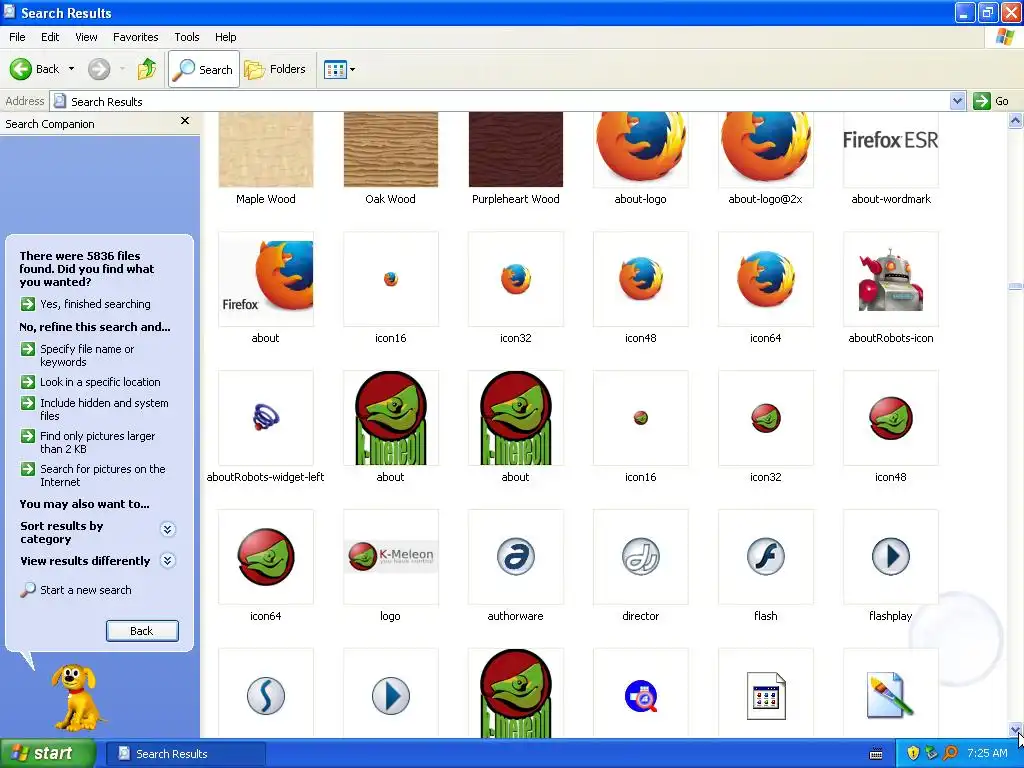Viewport: 1024px width, 768px height.
Task: Select the about-wordmark Firefox ESR image
Action: point(891,150)
